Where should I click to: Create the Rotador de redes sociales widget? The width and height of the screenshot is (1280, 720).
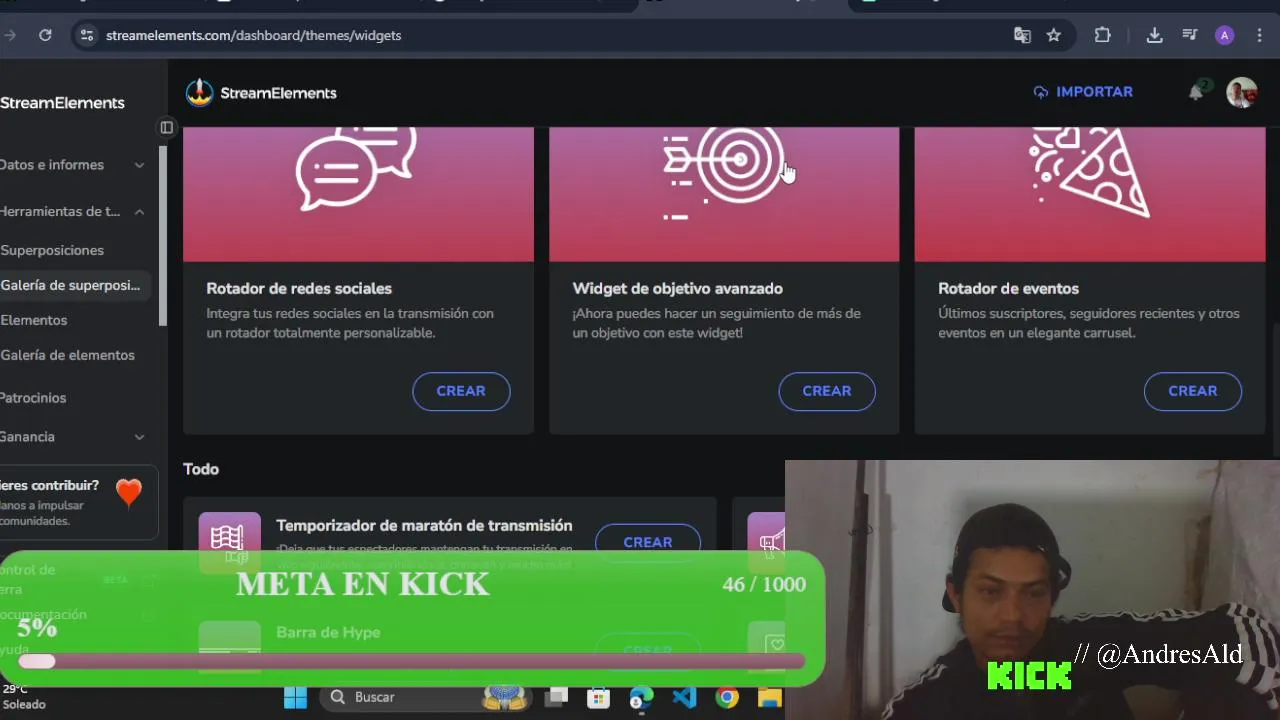pyautogui.click(x=461, y=391)
